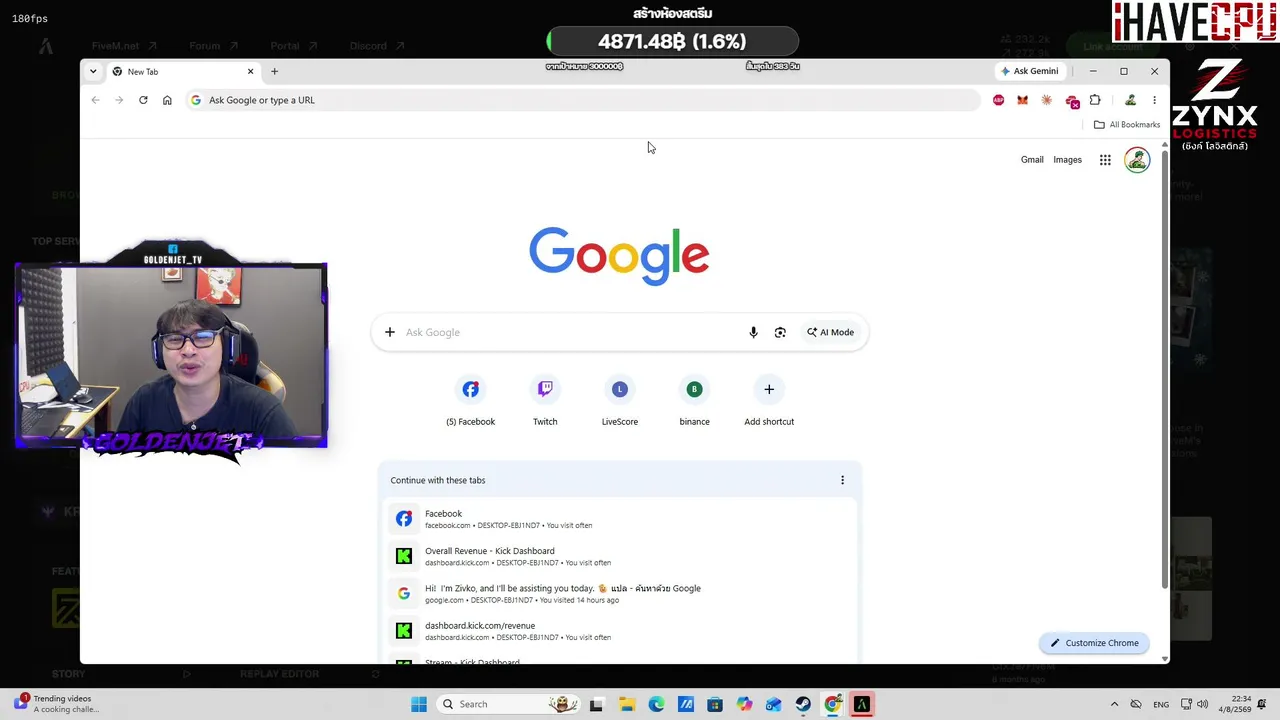This screenshot has height=720, width=1280.
Task: Click the Chrome address bar
Action: [583, 100]
